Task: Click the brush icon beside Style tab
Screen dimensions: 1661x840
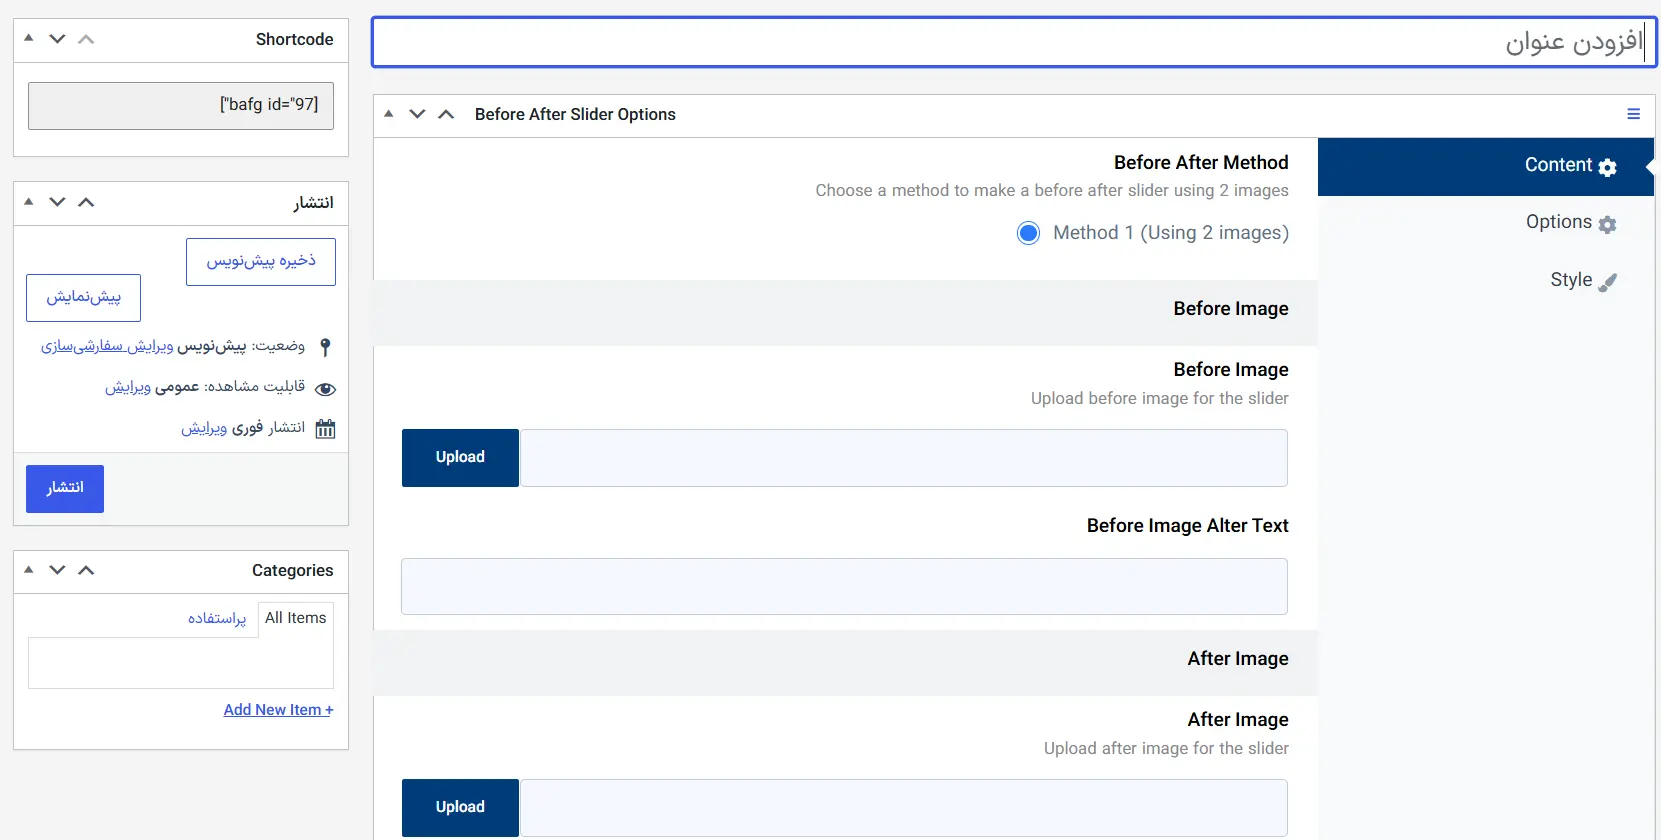Action: click(x=1607, y=282)
